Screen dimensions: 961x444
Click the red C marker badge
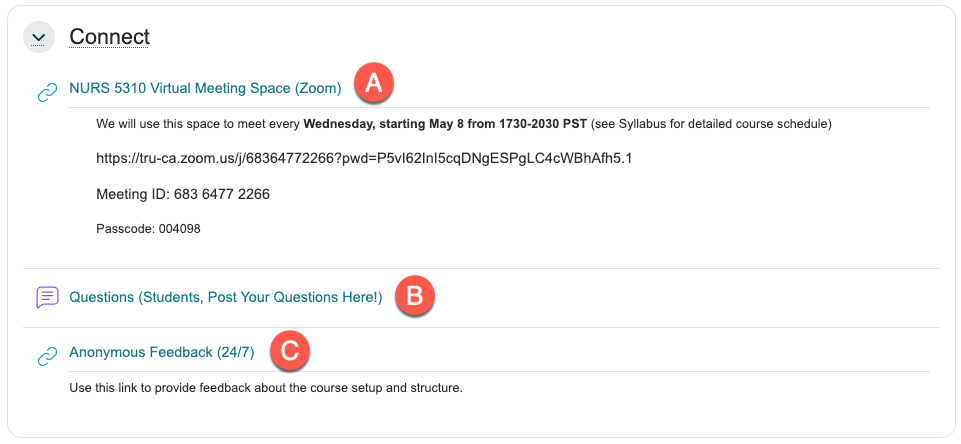click(x=288, y=351)
